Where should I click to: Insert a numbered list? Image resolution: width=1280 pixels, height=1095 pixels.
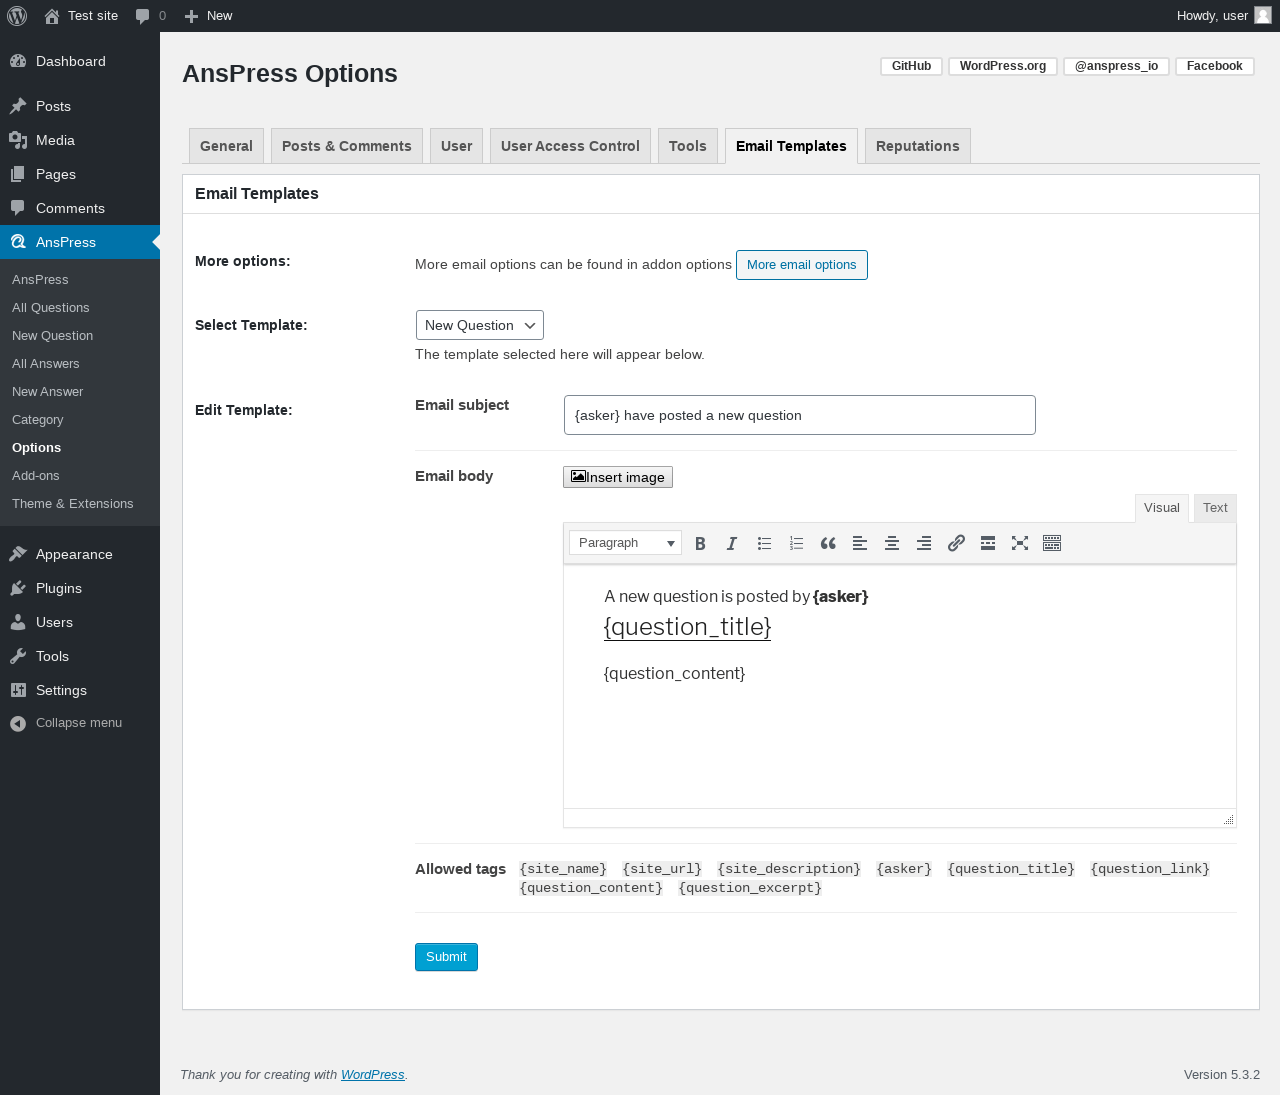[796, 543]
